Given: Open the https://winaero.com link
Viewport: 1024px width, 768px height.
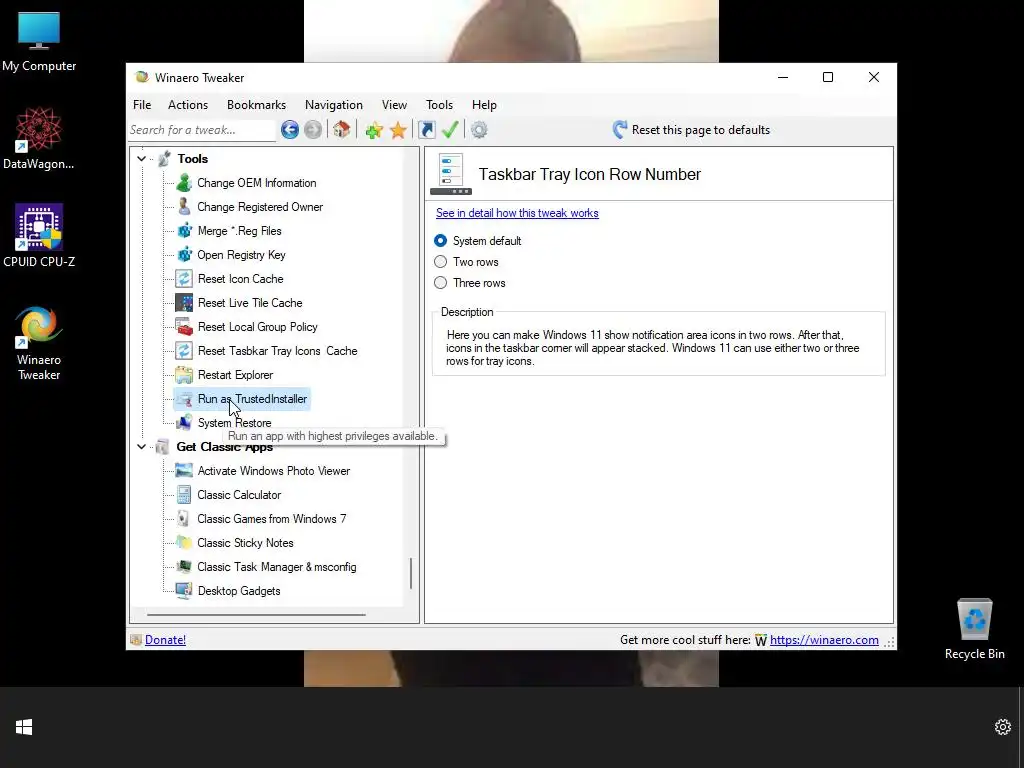Looking at the screenshot, I should [824, 640].
